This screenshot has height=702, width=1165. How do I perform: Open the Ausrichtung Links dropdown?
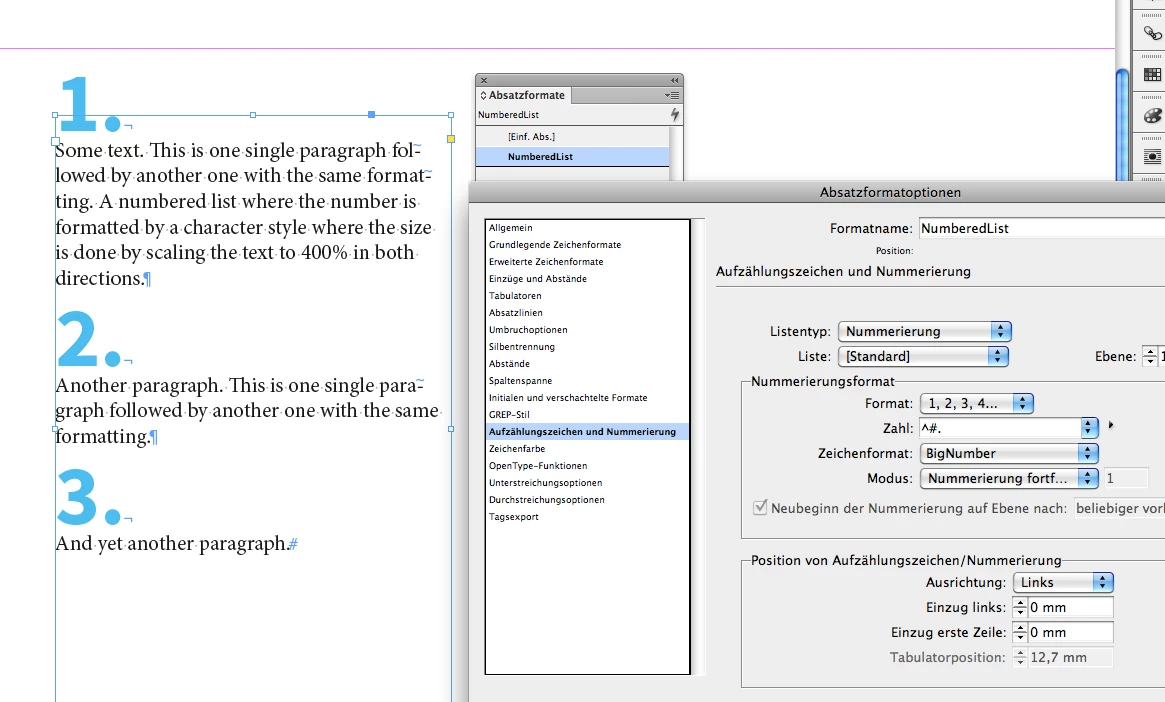click(1062, 582)
